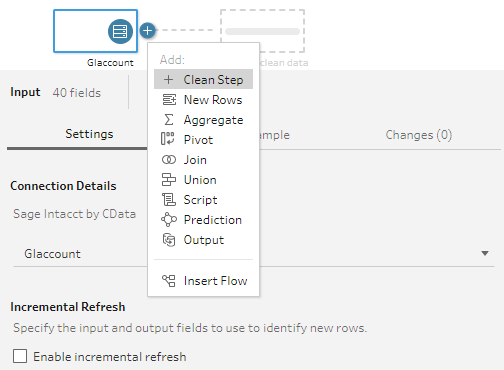Choose the Prediction icon option
The image size is (504, 370).
(x=169, y=220)
